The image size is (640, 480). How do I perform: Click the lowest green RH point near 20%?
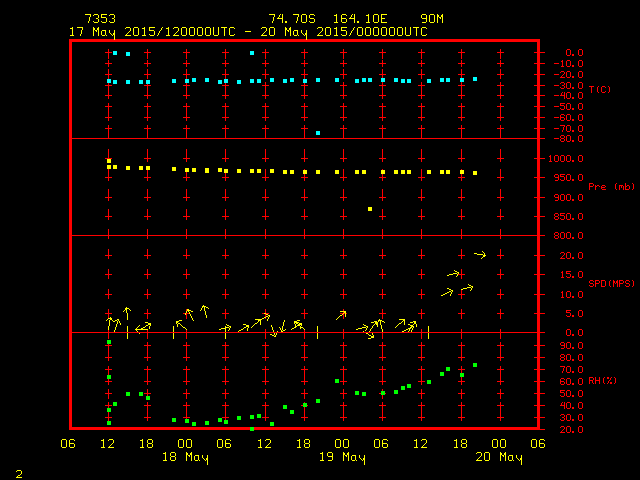pyautogui.click(x=252, y=429)
